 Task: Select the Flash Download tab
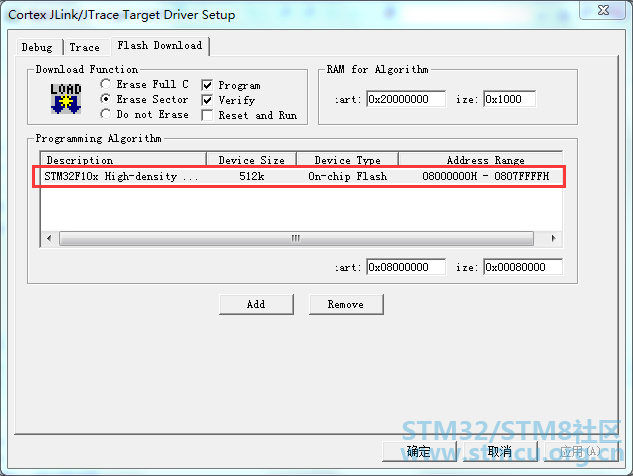159,45
